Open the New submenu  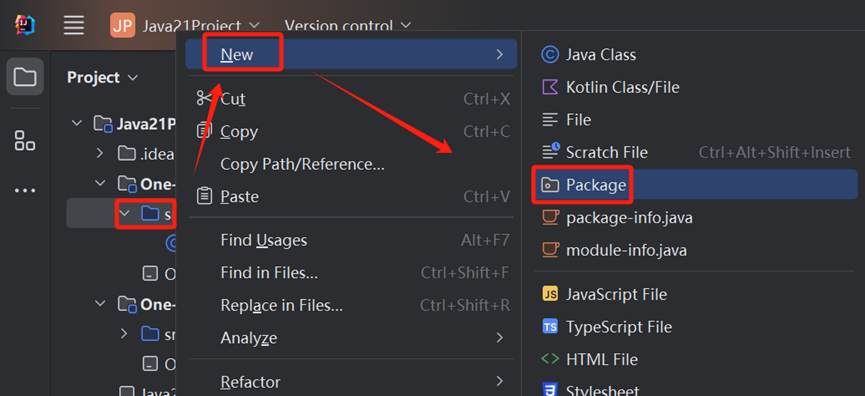[x=351, y=54]
